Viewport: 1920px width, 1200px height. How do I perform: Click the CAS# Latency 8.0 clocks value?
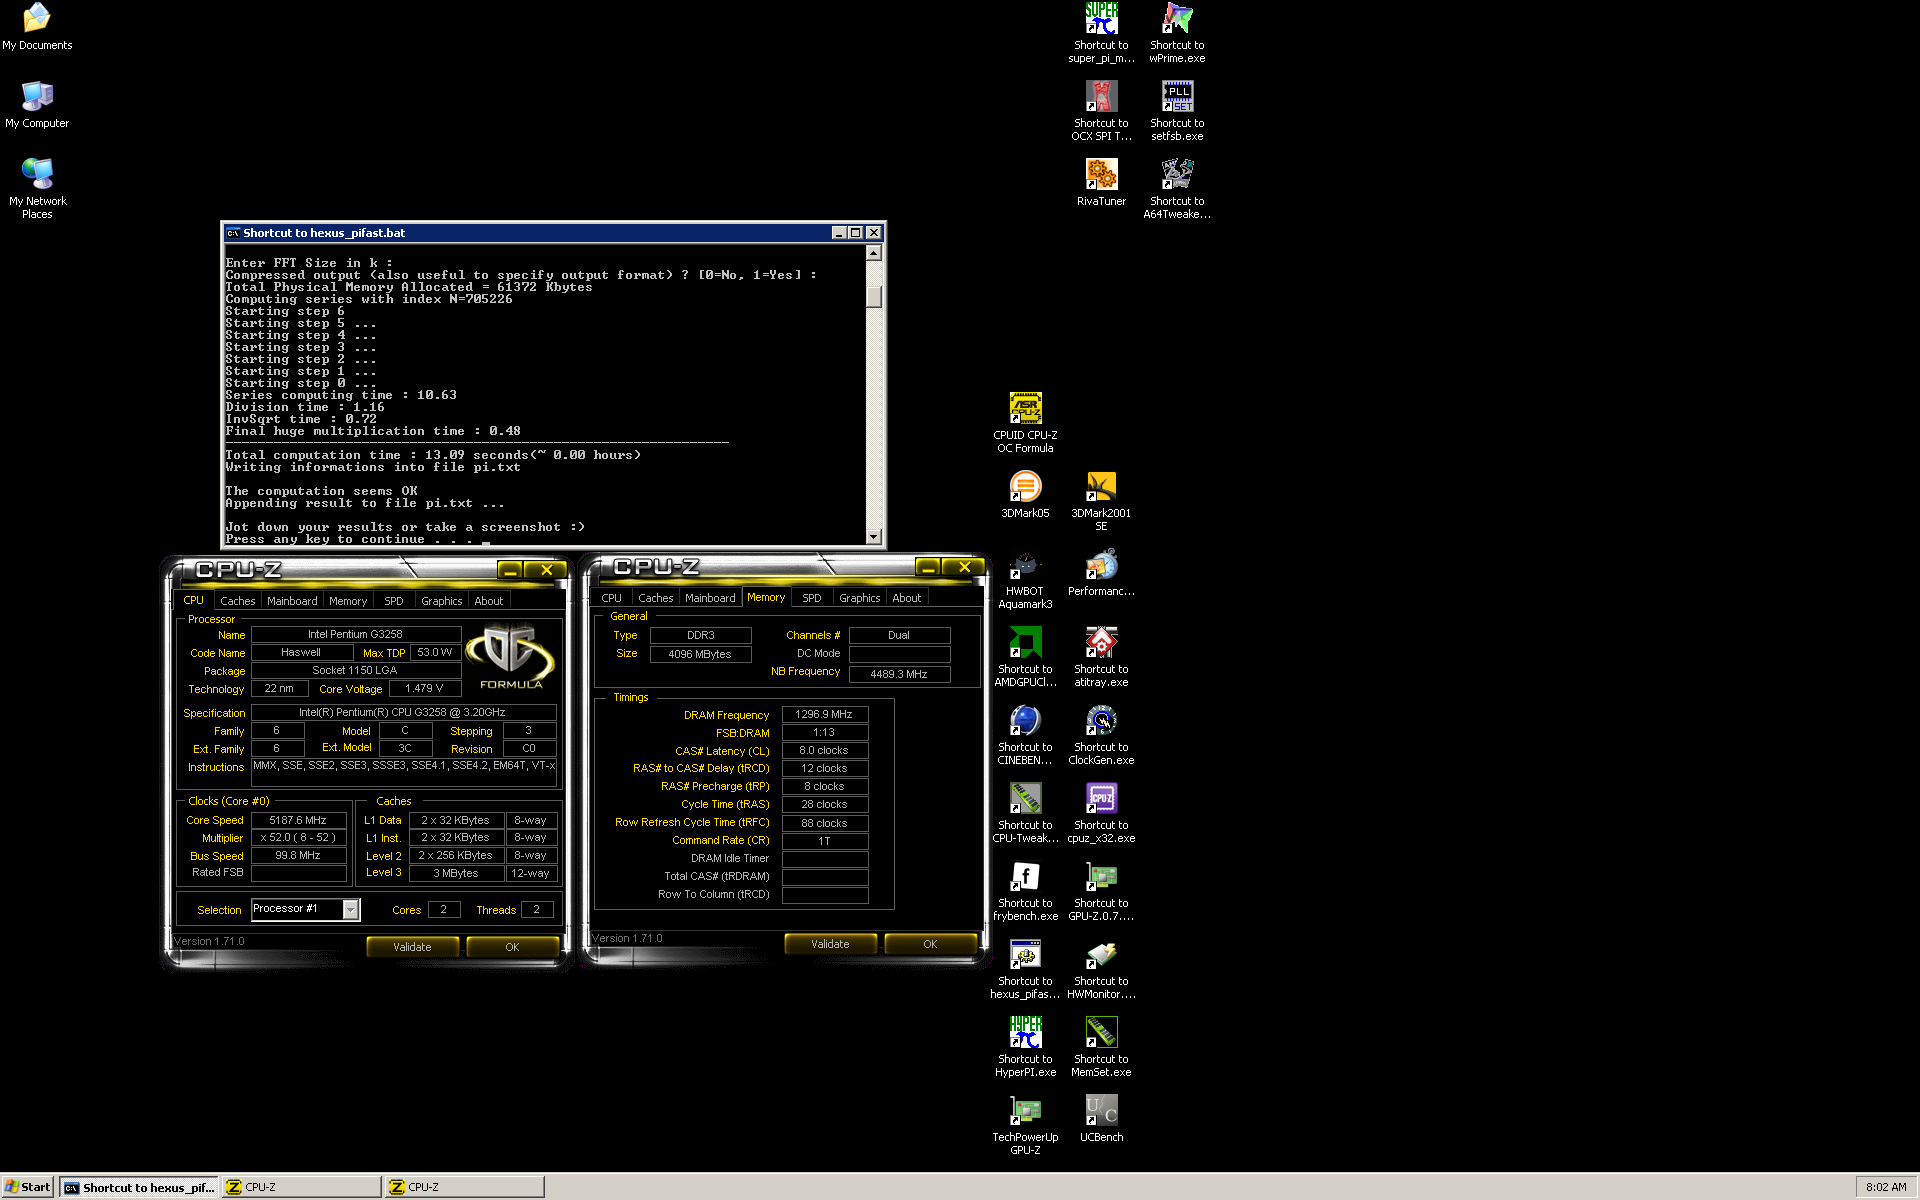(x=824, y=750)
